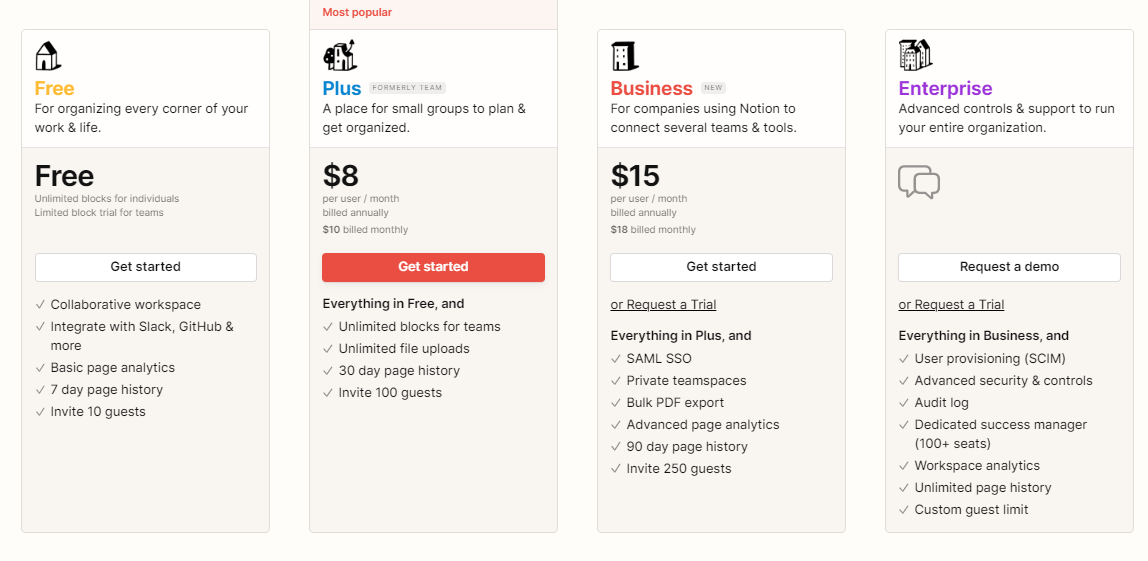
Task: Click the checkmark beside SAML SSO
Action: (x=616, y=359)
